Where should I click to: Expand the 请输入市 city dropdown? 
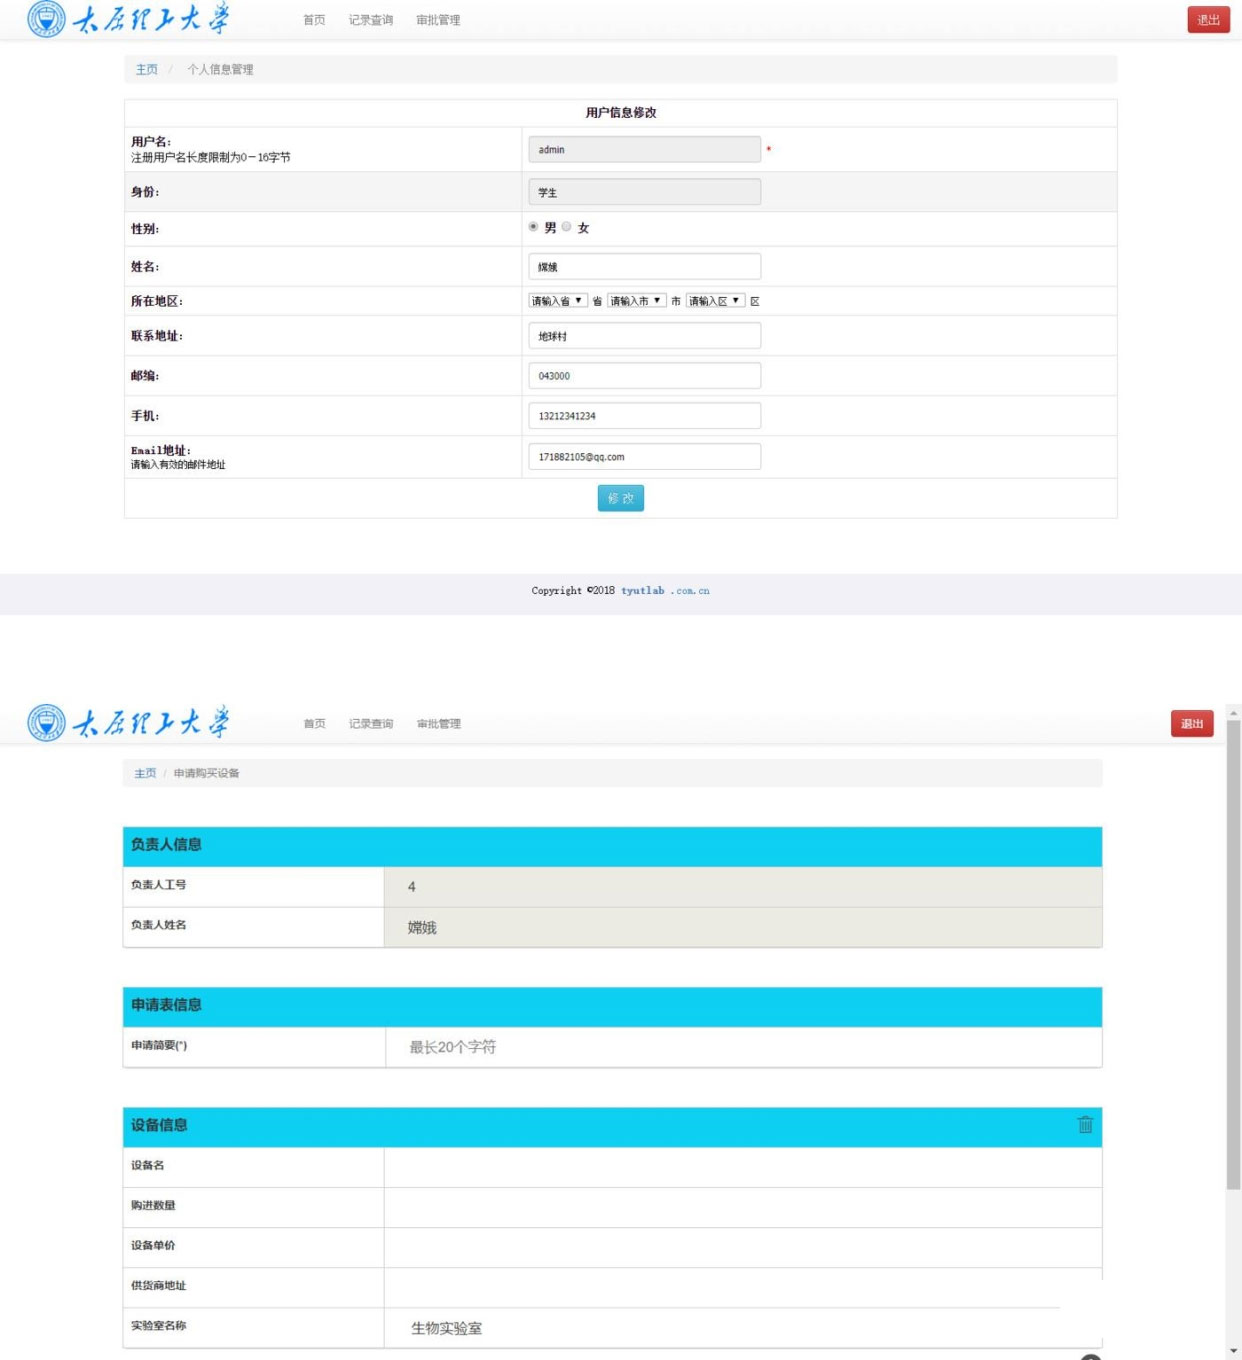(636, 301)
